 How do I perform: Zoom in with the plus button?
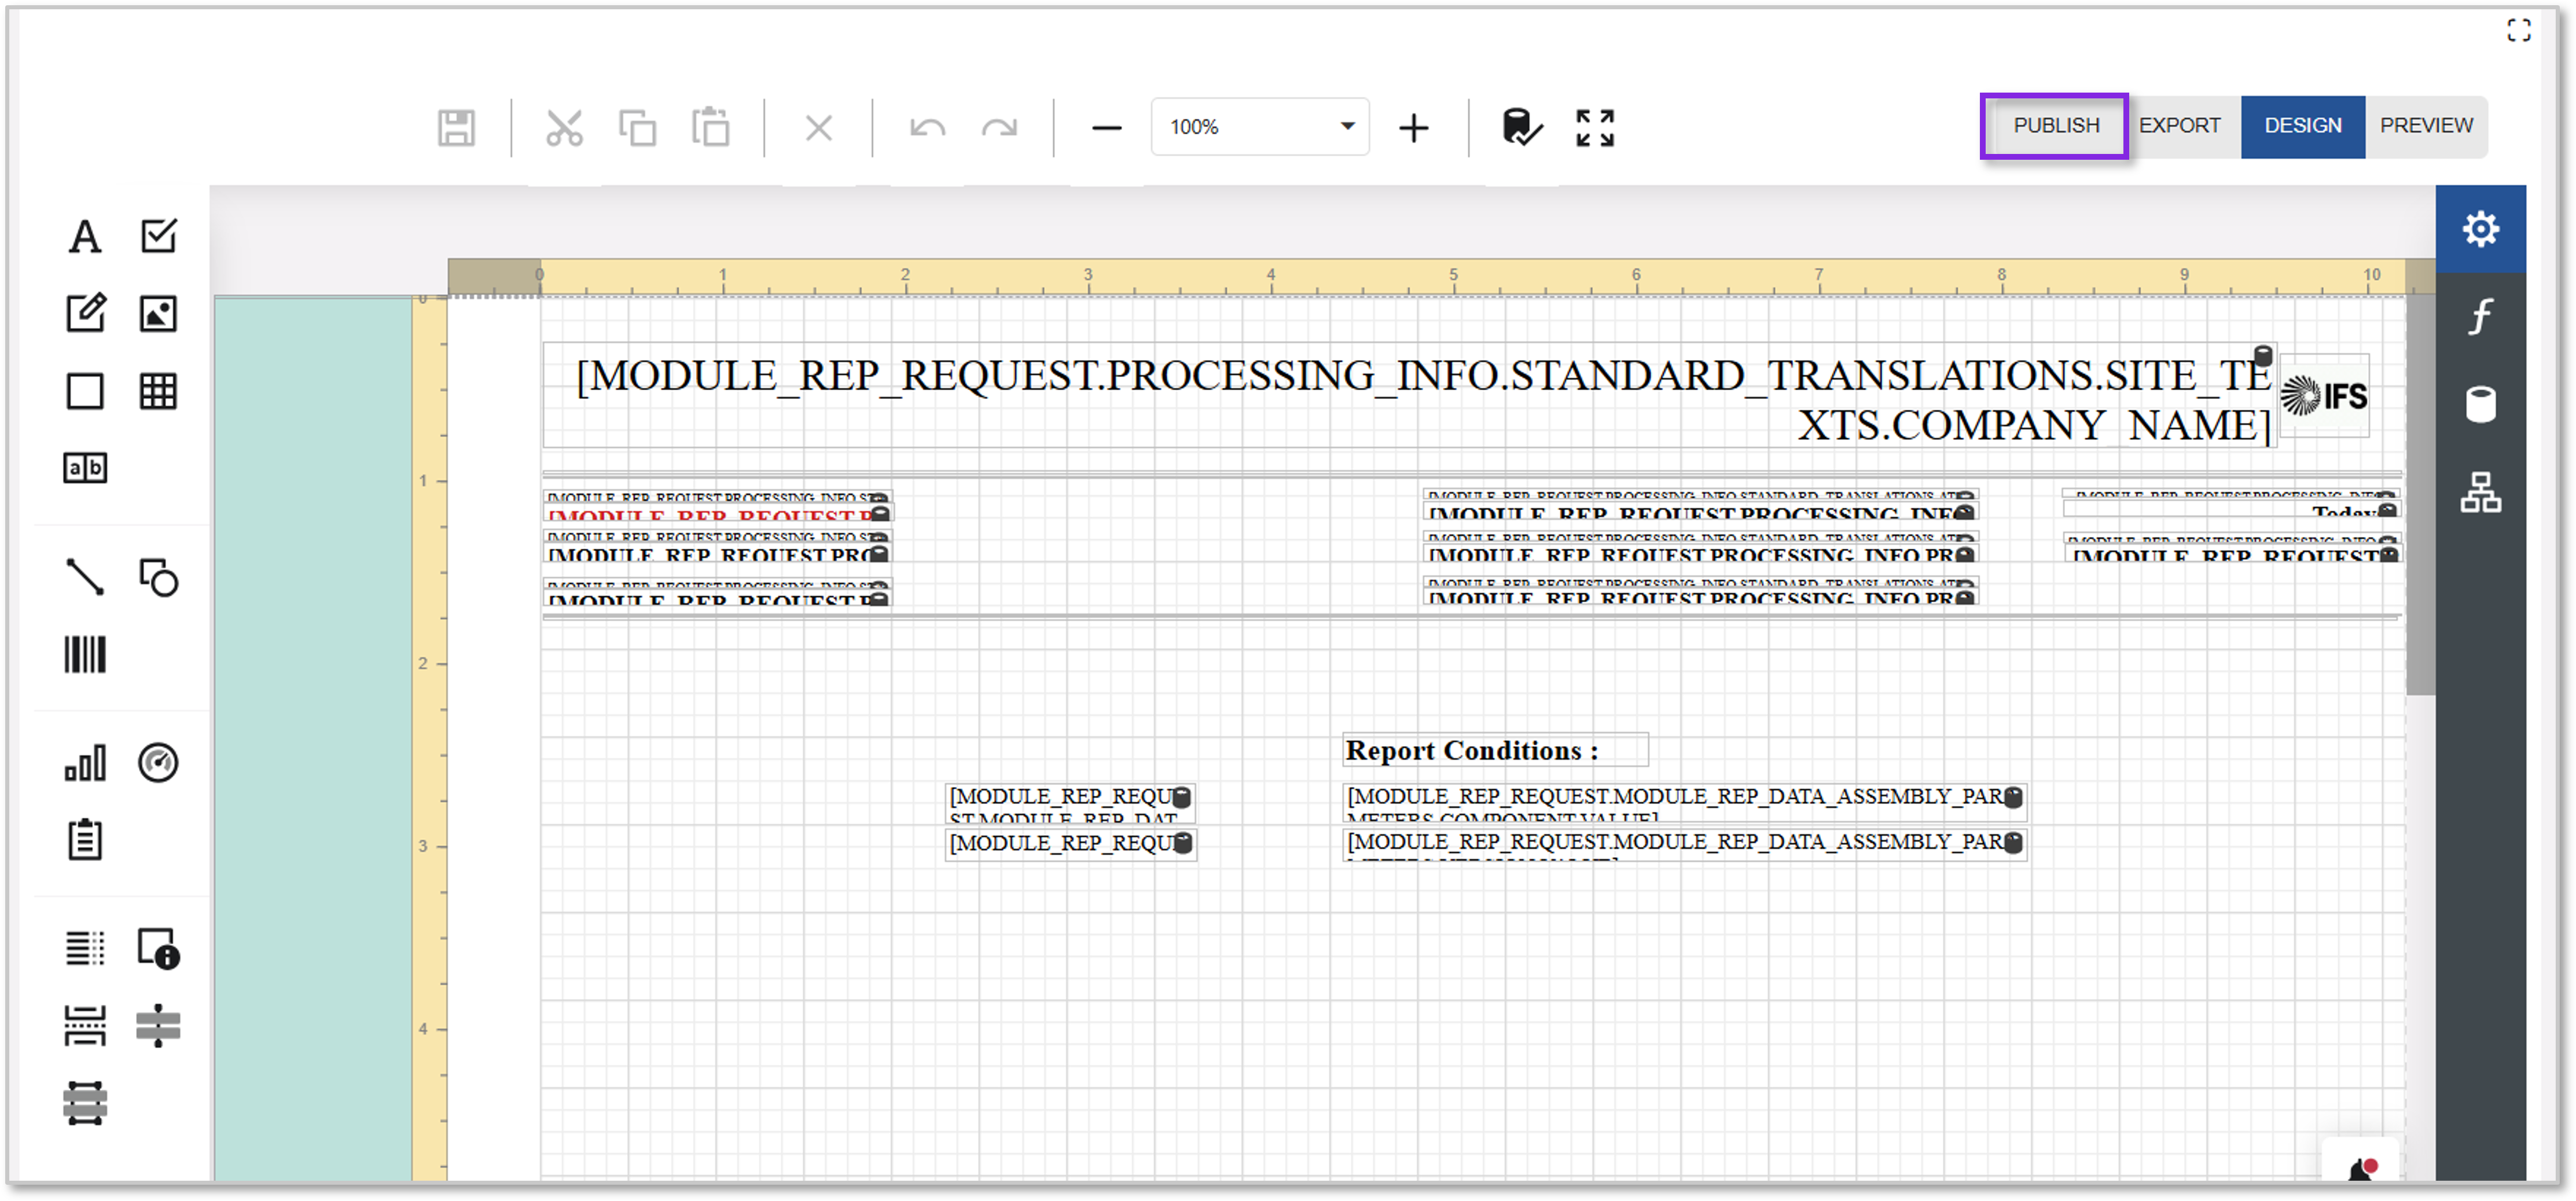point(1413,128)
